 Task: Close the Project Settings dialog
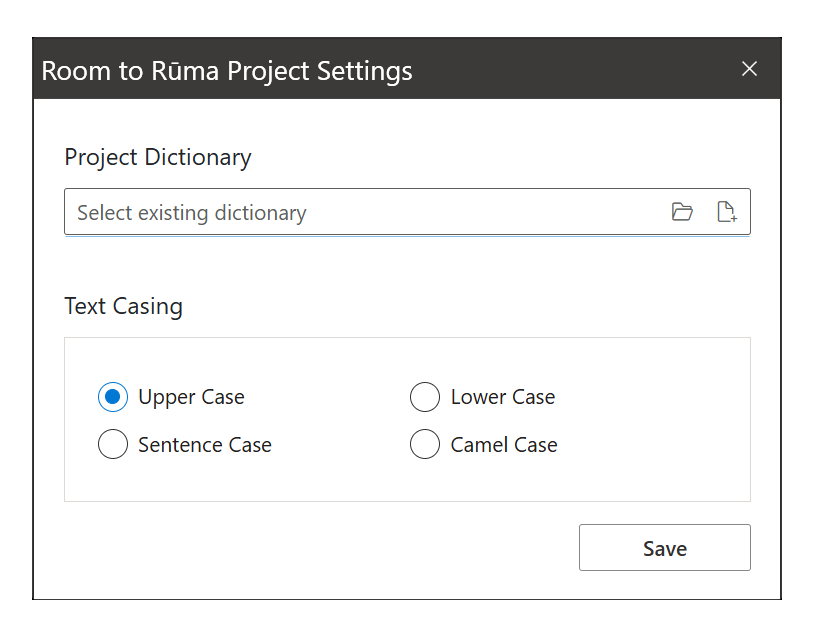[749, 69]
